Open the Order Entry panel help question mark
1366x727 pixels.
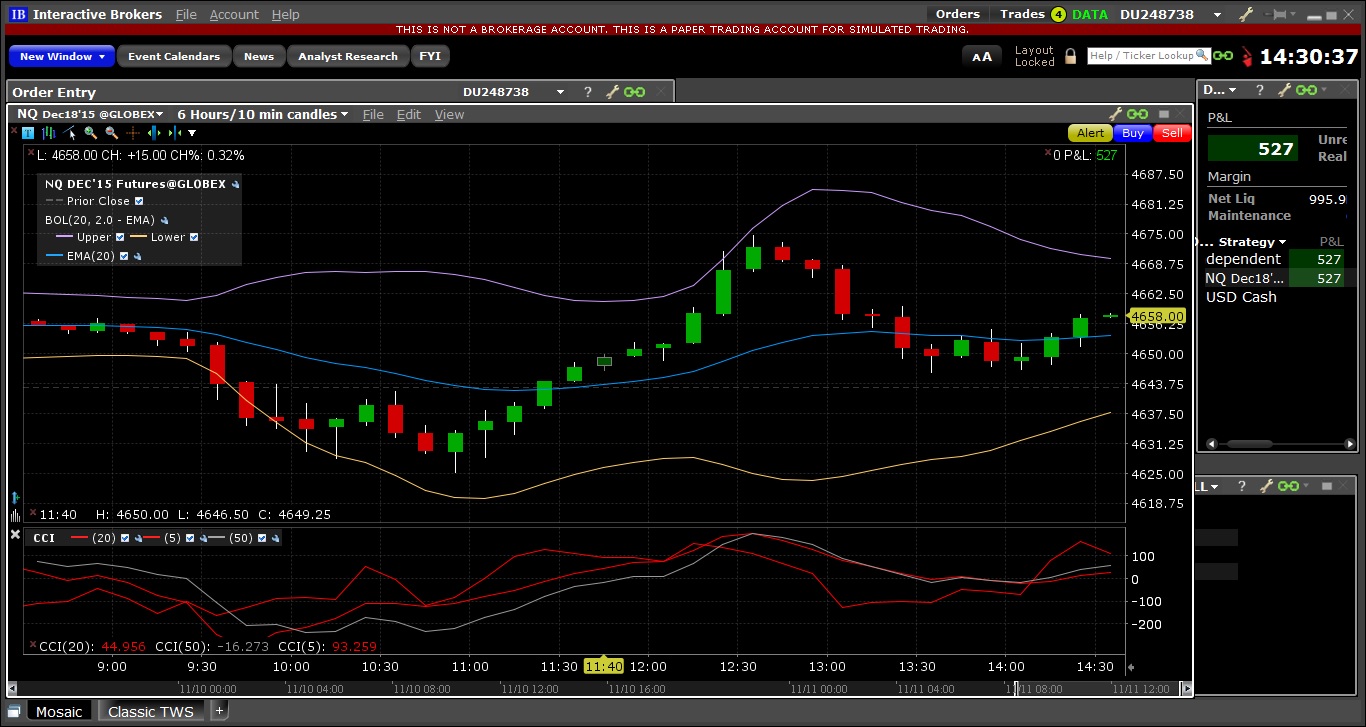pyautogui.click(x=588, y=92)
